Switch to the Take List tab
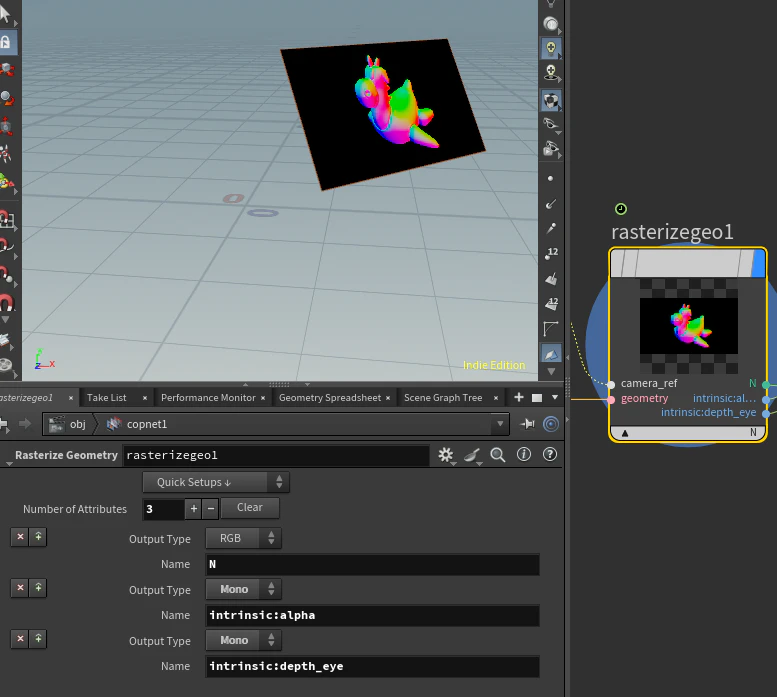 point(107,397)
